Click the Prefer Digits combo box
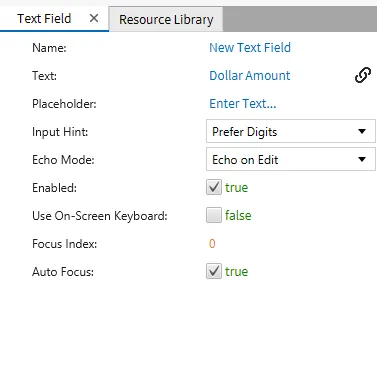 coord(291,131)
